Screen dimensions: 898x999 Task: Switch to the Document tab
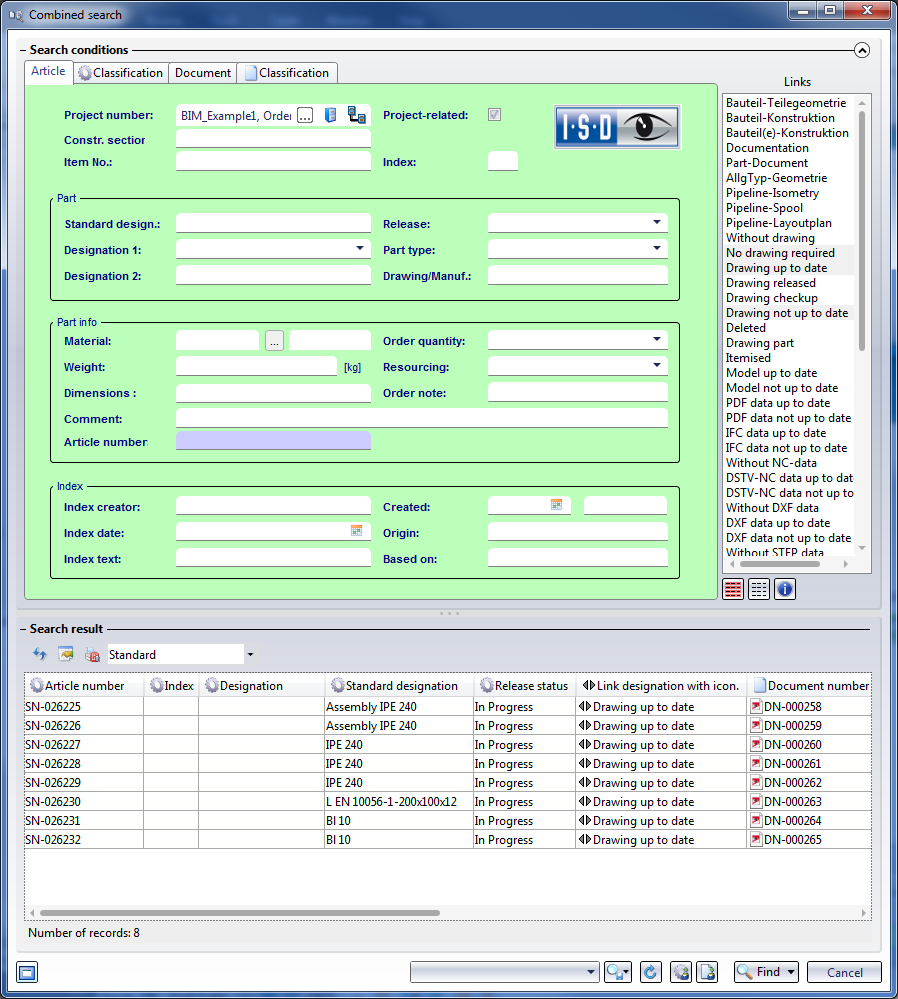point(203,73)
